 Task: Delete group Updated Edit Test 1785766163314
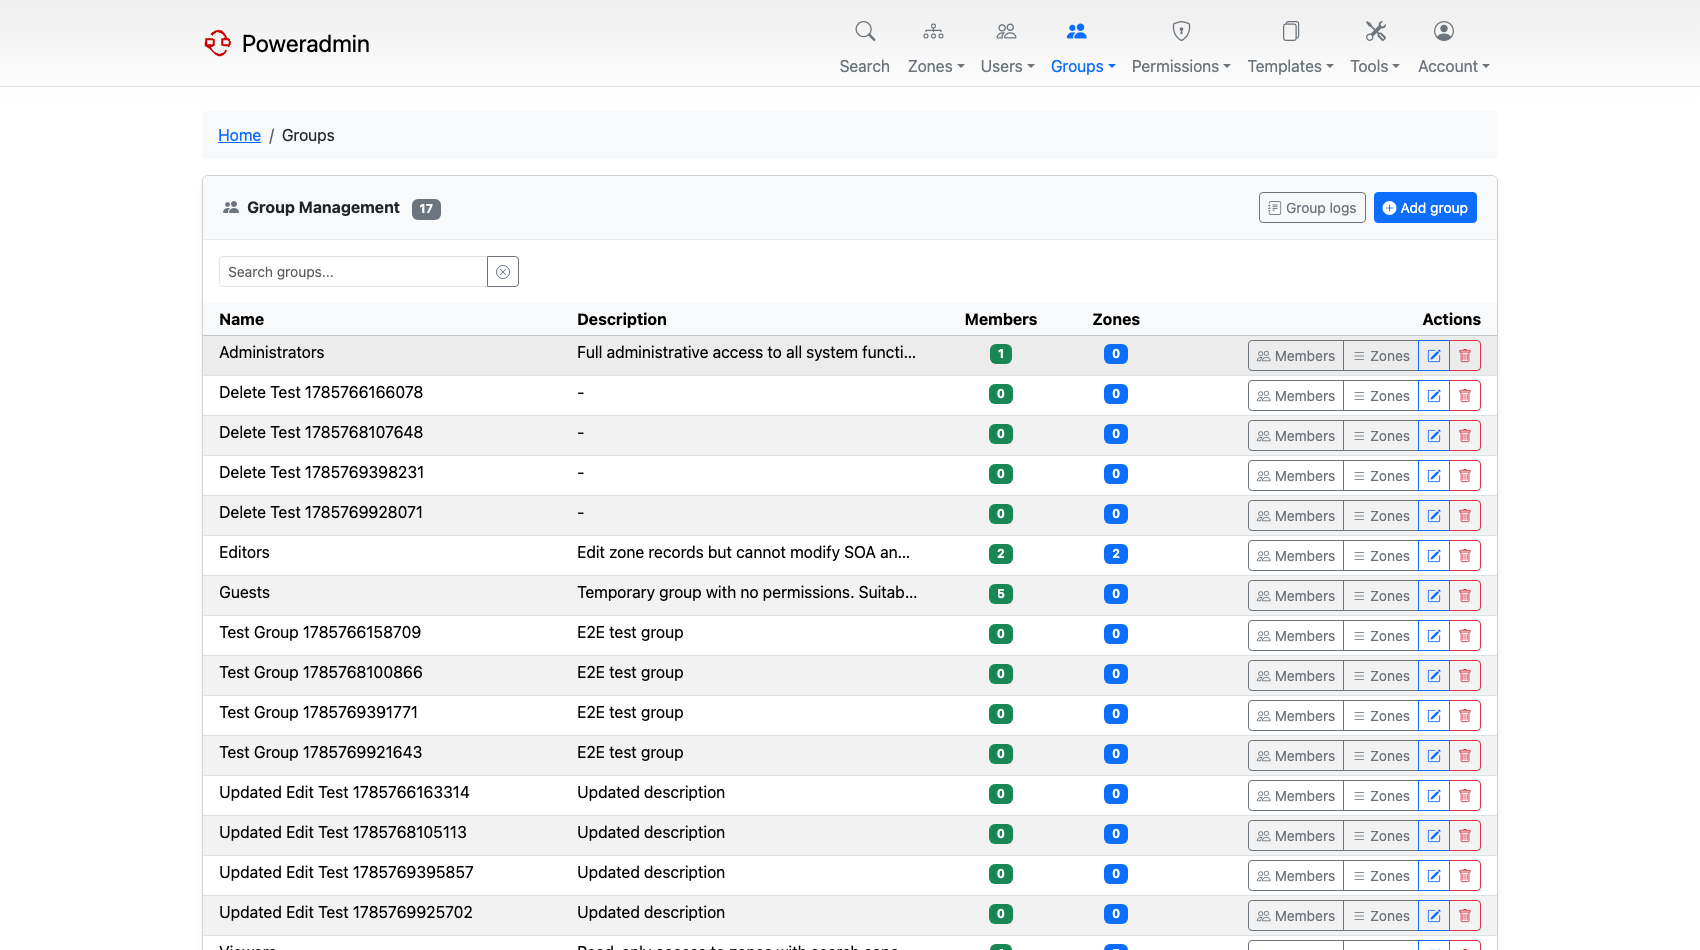[1465, 796]
